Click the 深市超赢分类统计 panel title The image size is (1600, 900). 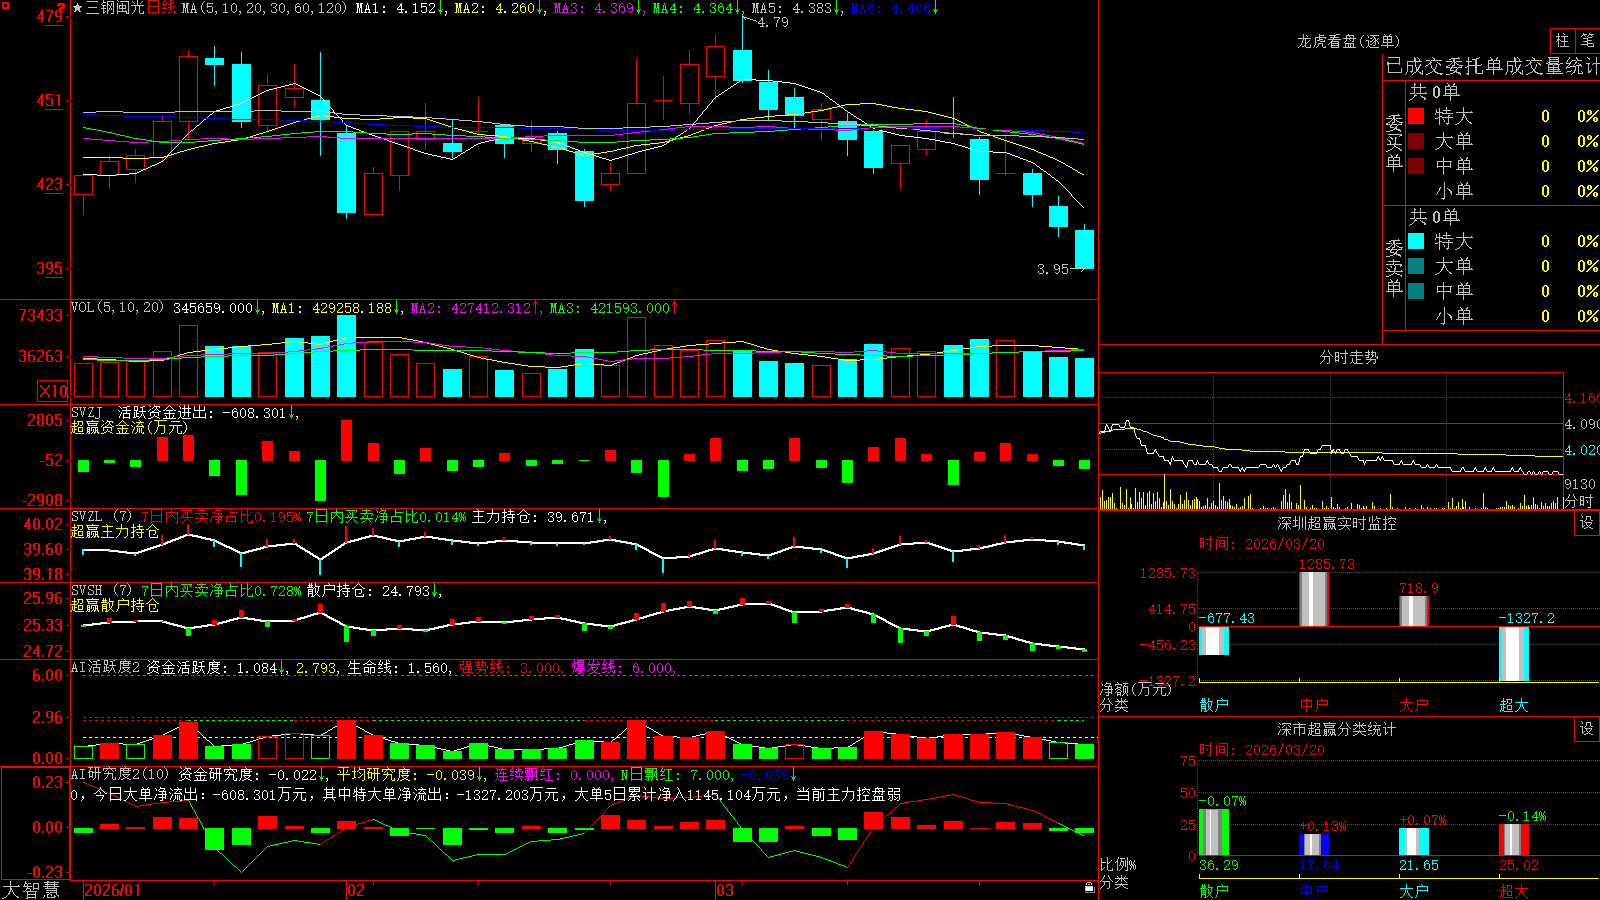click(x=1337, y=729)
